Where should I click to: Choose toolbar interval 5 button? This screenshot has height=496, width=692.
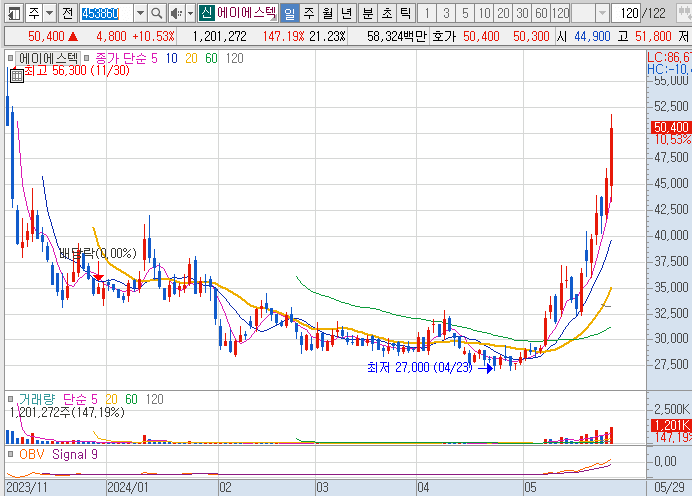point(465,13)
